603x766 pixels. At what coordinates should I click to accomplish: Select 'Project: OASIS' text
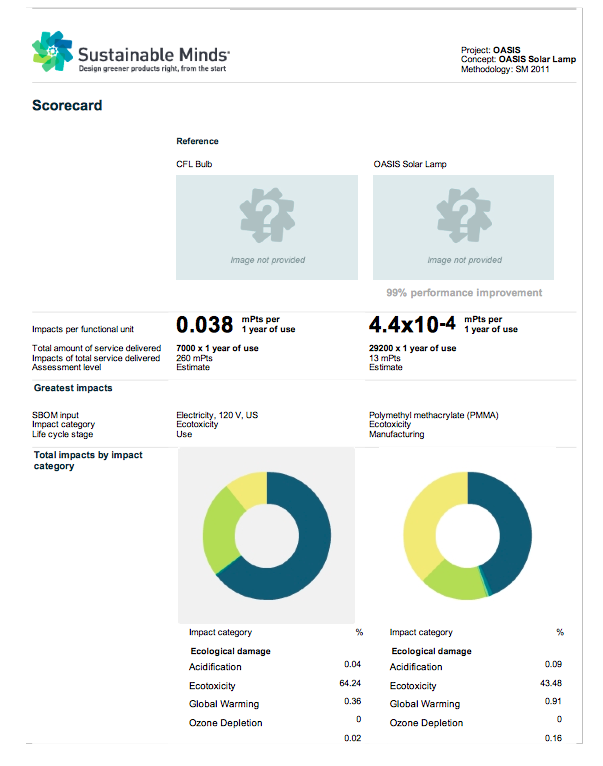pyautogui.click(x=491, y=50)
